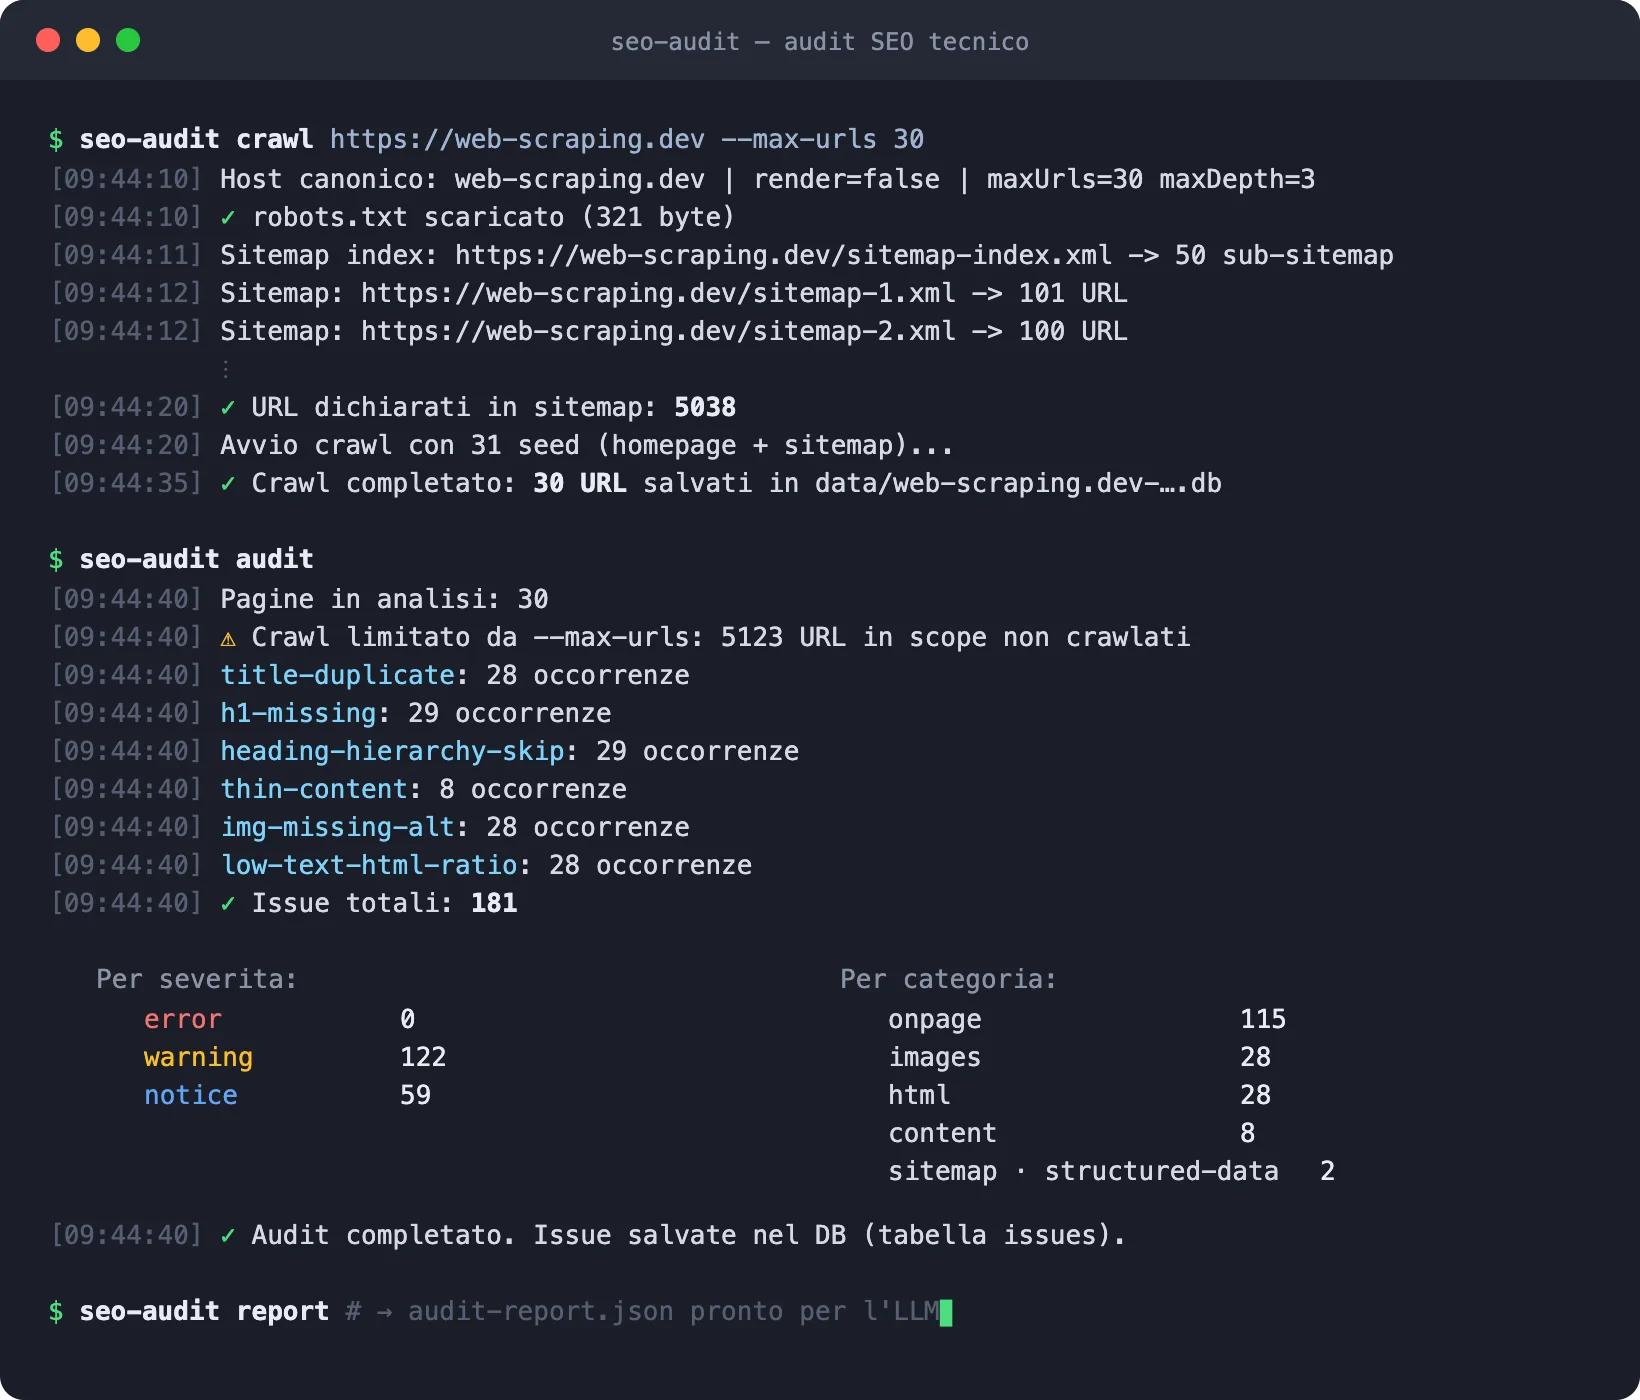Viewport: 1640px width, 1400px height.
Task: Click the title-duplicate rule name
Action: [x=338, y=675]
